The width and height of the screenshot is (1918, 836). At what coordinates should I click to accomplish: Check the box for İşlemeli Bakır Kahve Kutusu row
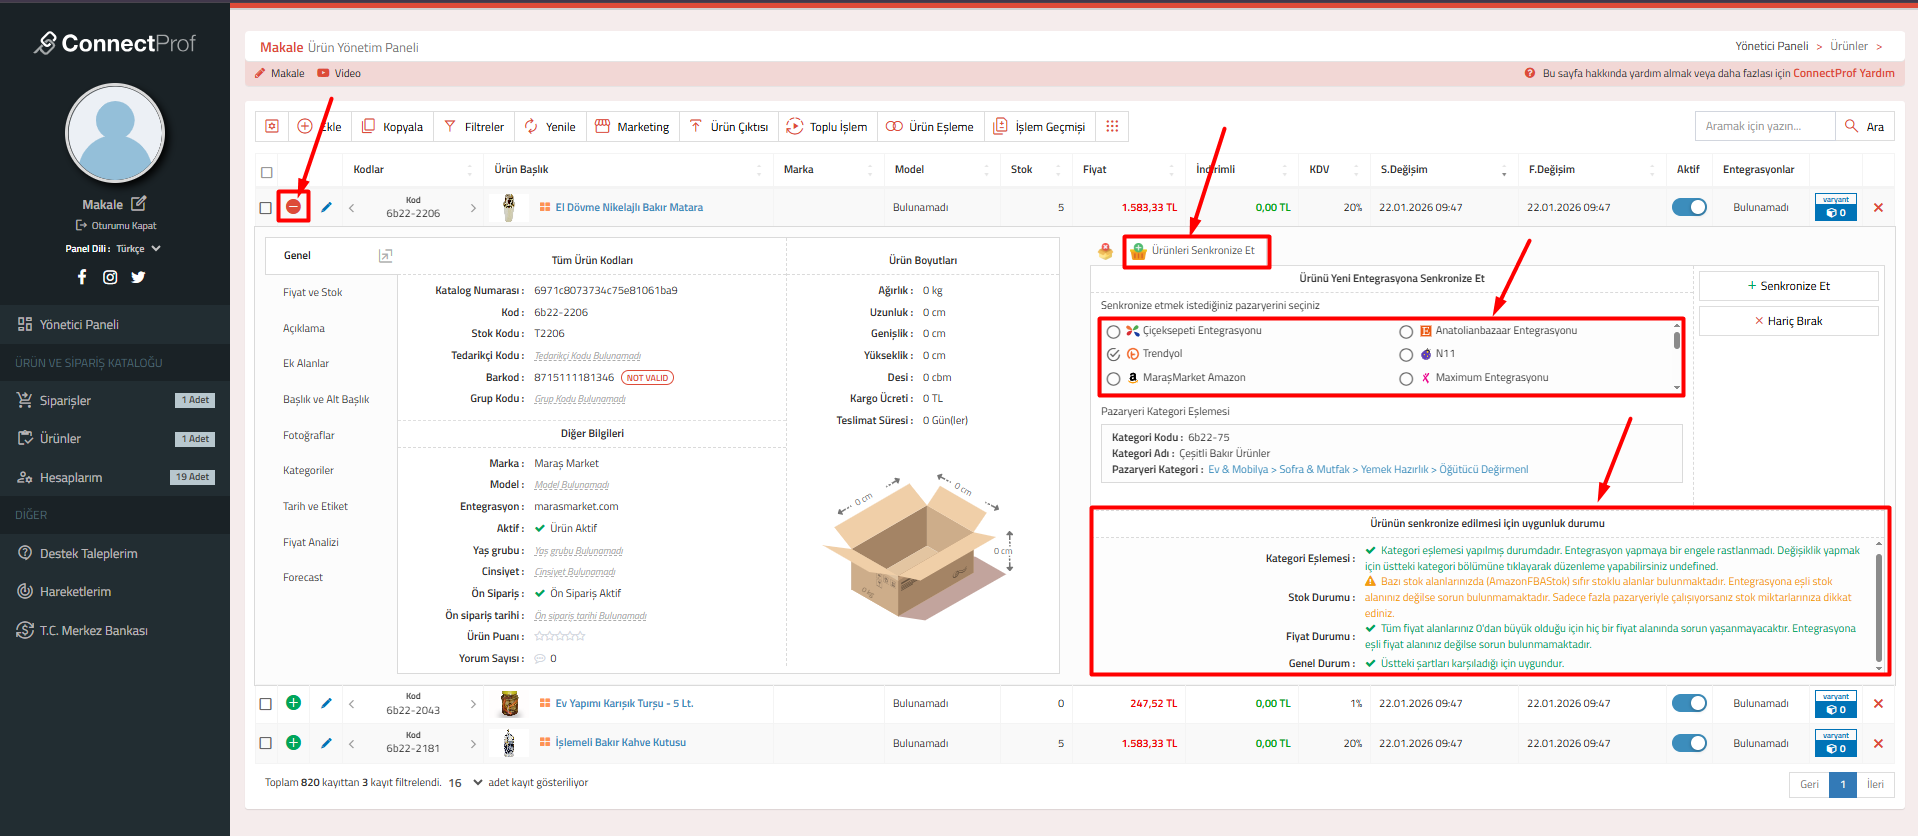click(265, 743)
